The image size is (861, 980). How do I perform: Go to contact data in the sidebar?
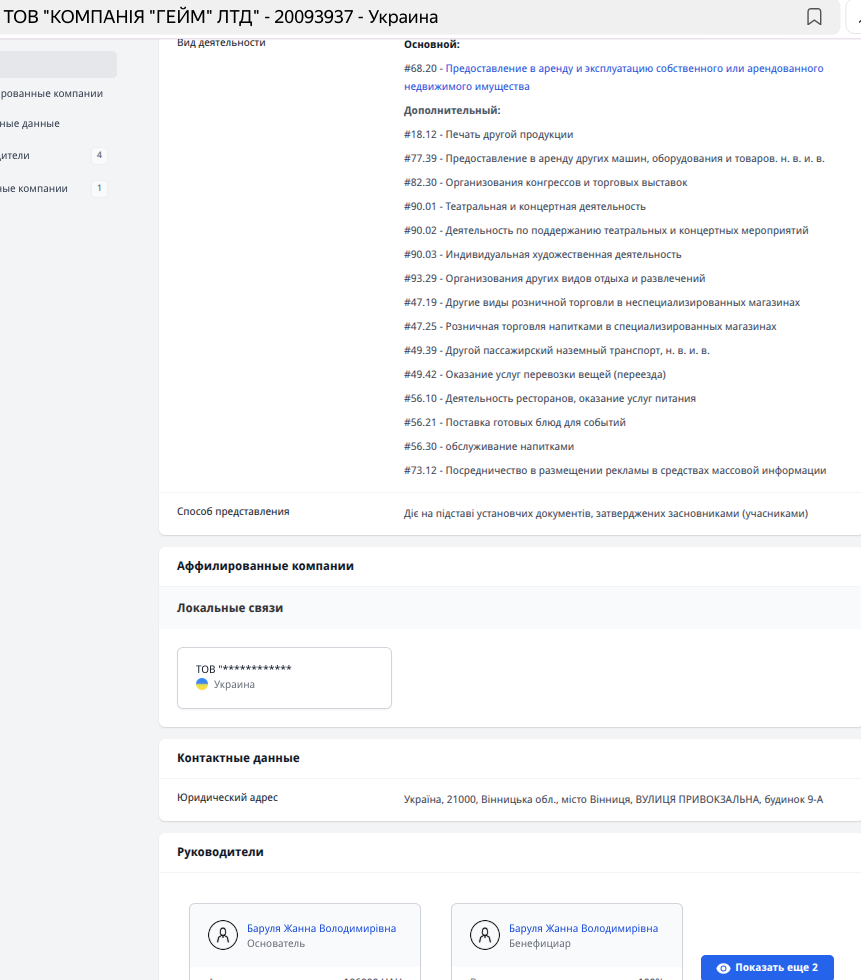(x=30, y=123)
